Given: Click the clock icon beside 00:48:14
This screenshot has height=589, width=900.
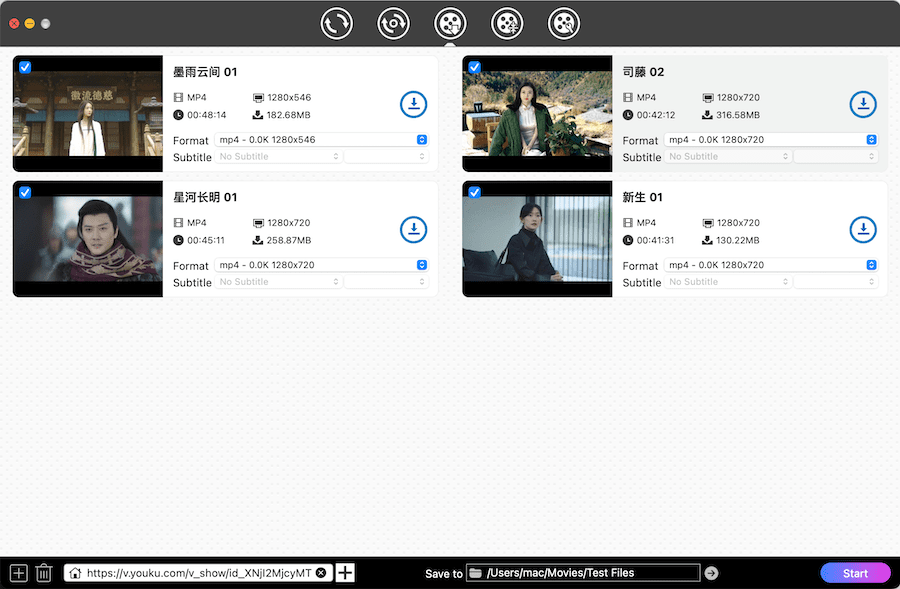Looking at the screenshot, I should [179, 115].
